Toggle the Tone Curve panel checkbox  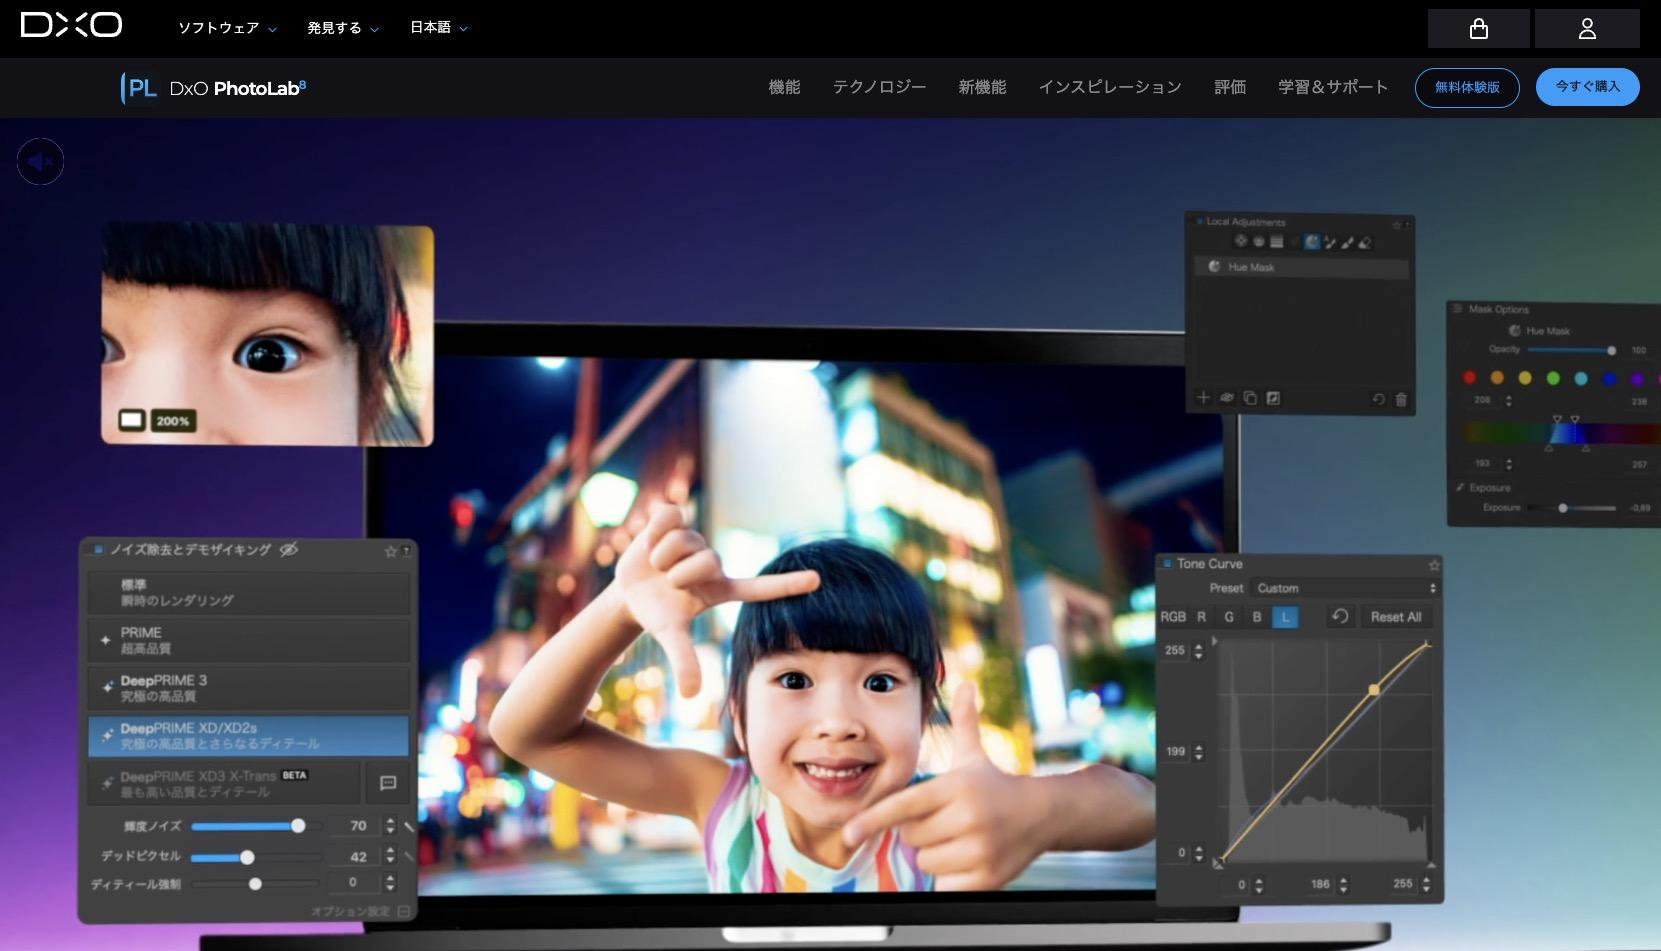point(1167,564)
